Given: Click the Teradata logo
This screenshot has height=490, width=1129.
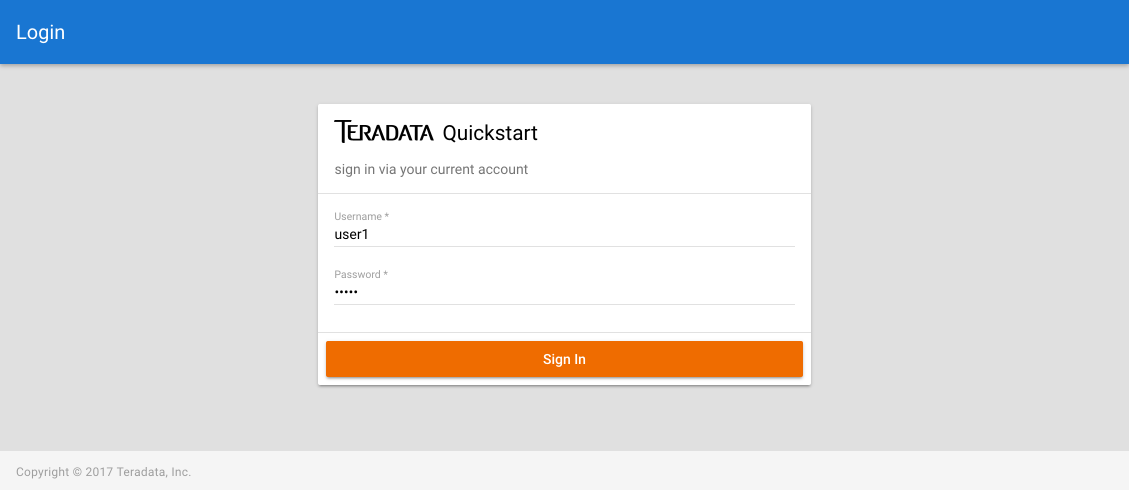Looking at the screenshot, I should (384, 132).
